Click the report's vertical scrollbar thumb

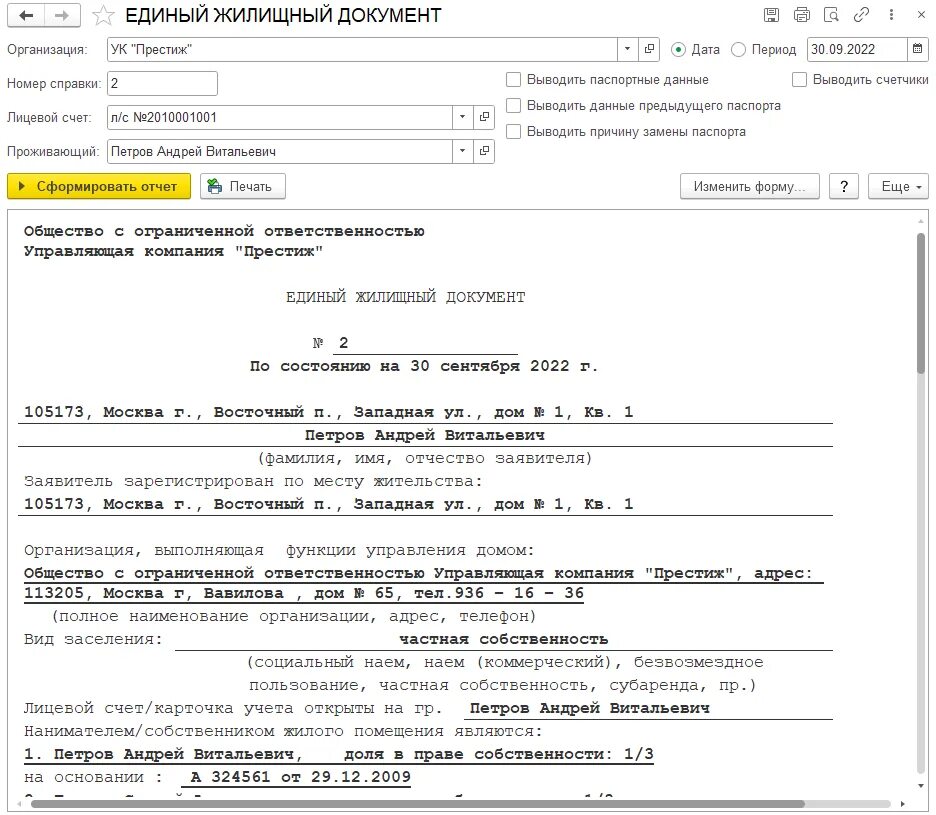click(921, 303)
